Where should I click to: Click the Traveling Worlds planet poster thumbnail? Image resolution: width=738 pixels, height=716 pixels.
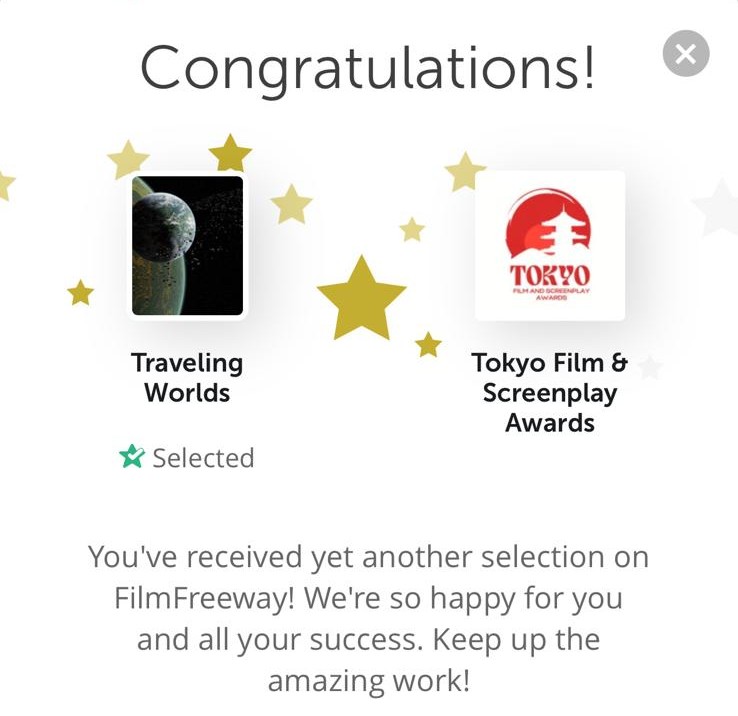(188, 246)
